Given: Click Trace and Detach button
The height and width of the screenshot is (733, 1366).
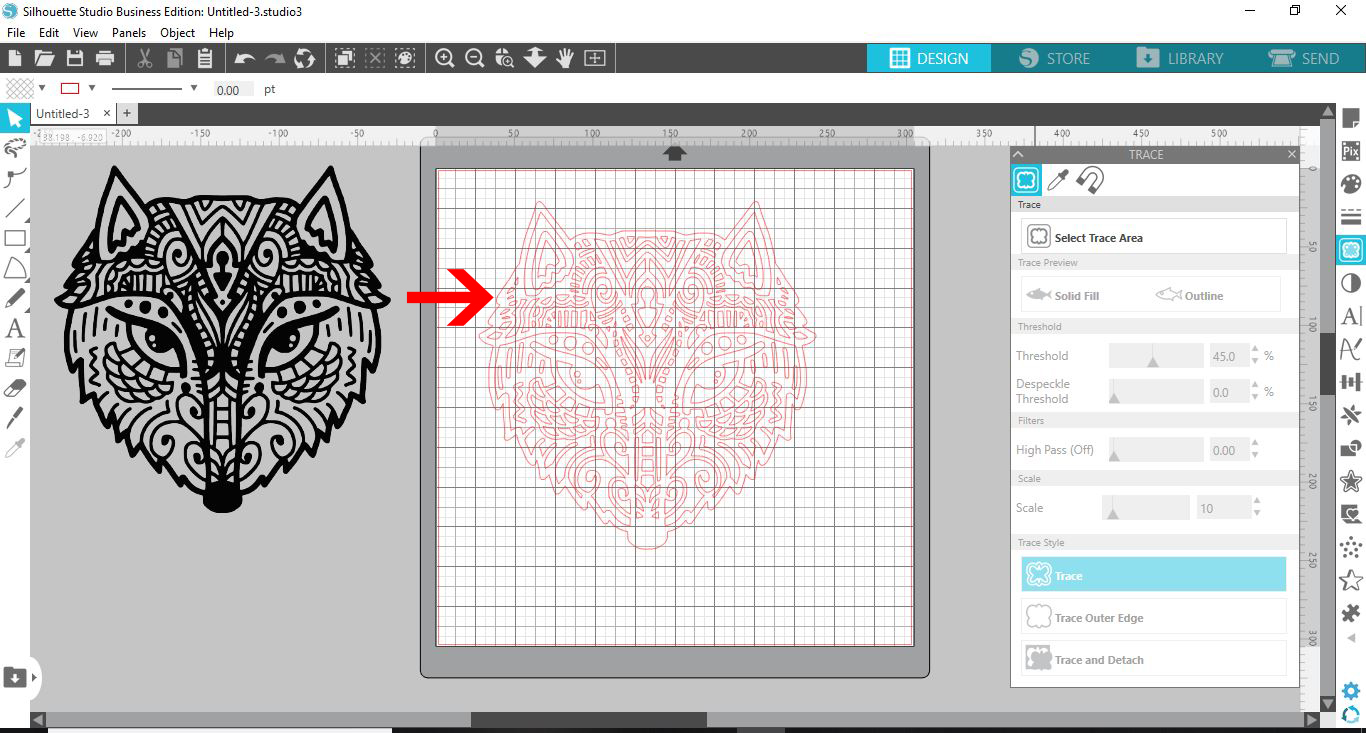Looking at the screenshot, I should (1154, 659).
